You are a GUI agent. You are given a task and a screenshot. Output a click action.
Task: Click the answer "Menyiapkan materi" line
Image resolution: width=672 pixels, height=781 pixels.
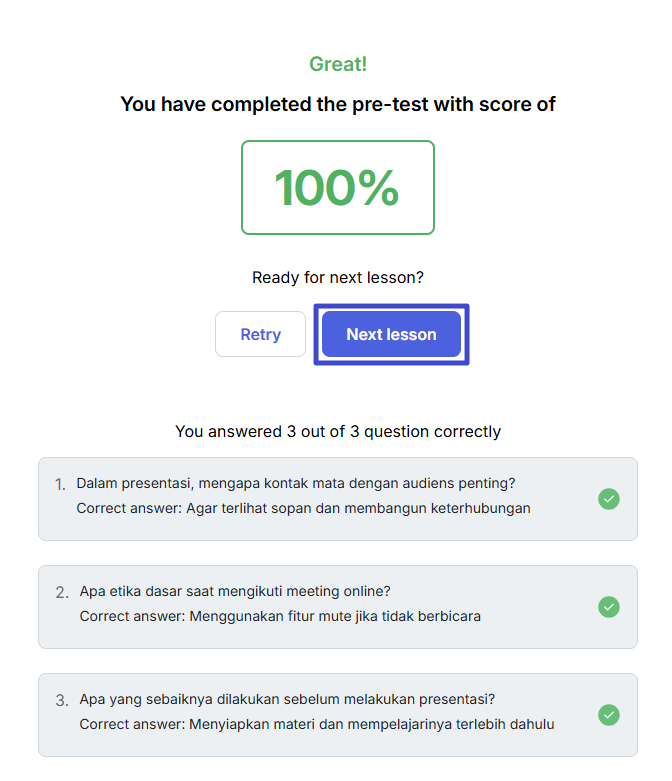click(317, 724)
